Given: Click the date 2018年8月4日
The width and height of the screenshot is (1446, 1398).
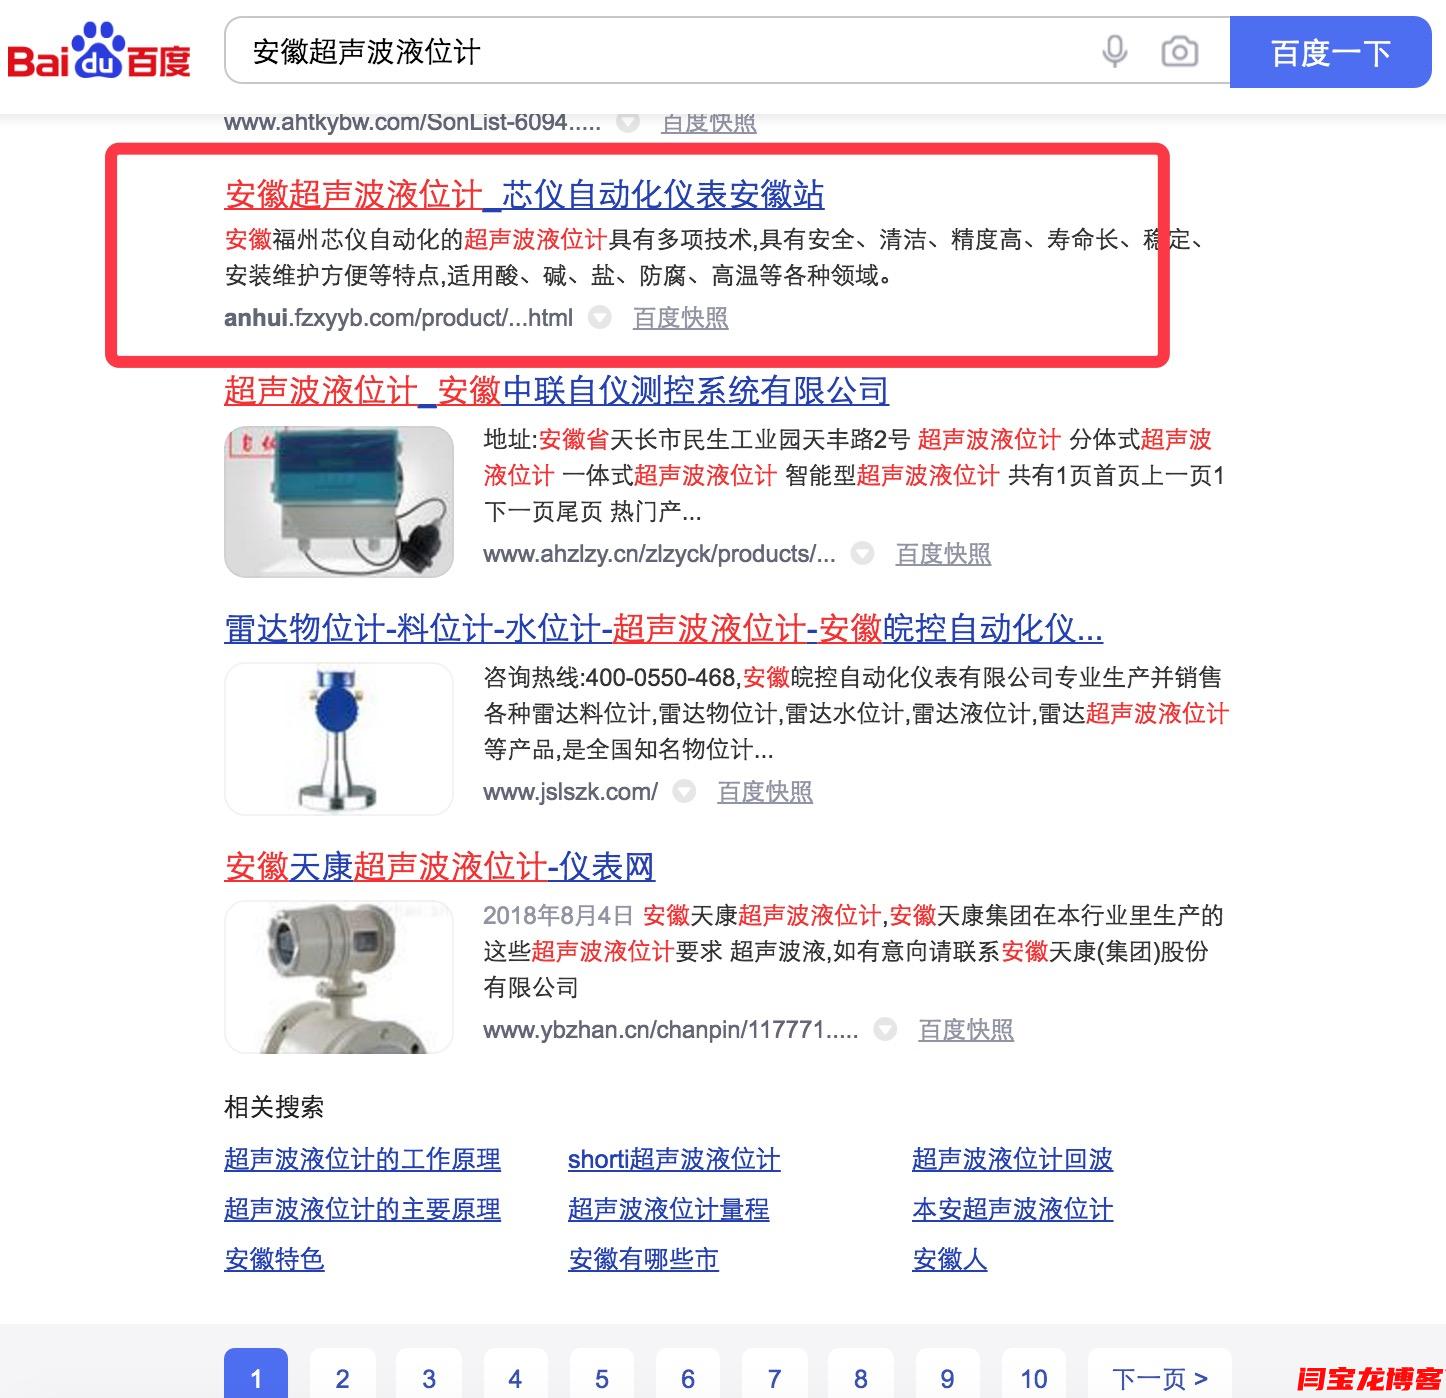Looking at the screenshot, I should tap(558, 915).
